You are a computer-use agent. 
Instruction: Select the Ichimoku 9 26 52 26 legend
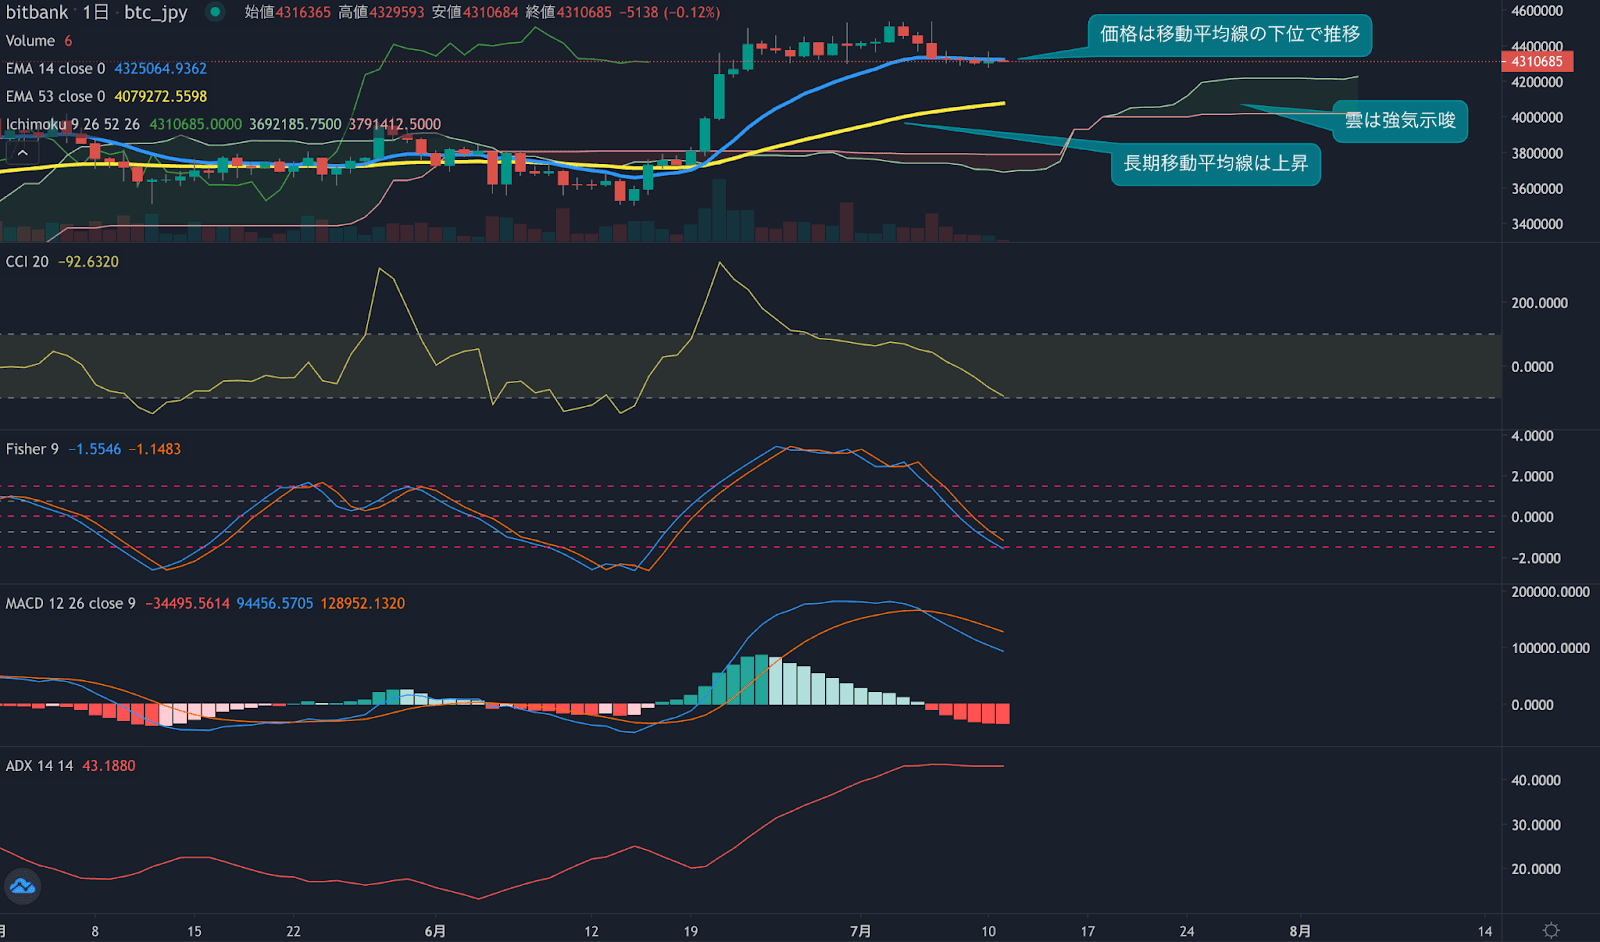coord(72,125)
